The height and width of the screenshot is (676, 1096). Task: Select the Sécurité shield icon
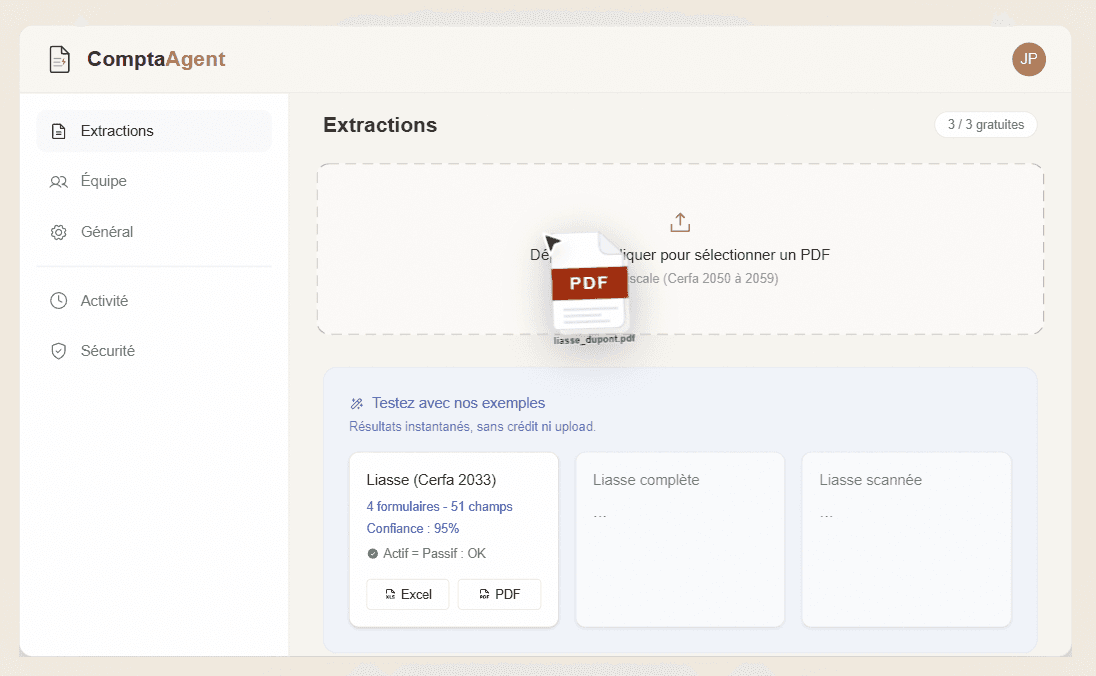click(58, 350)
